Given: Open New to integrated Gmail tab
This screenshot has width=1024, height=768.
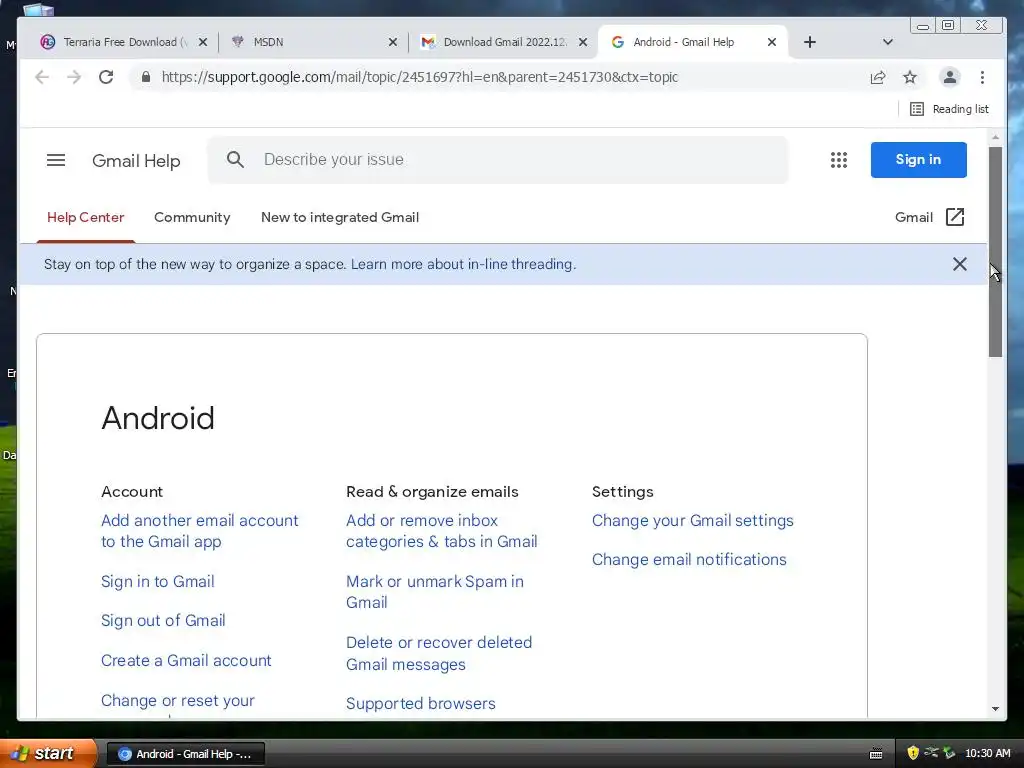Looking at the screenshot, I should coord(340,217).
